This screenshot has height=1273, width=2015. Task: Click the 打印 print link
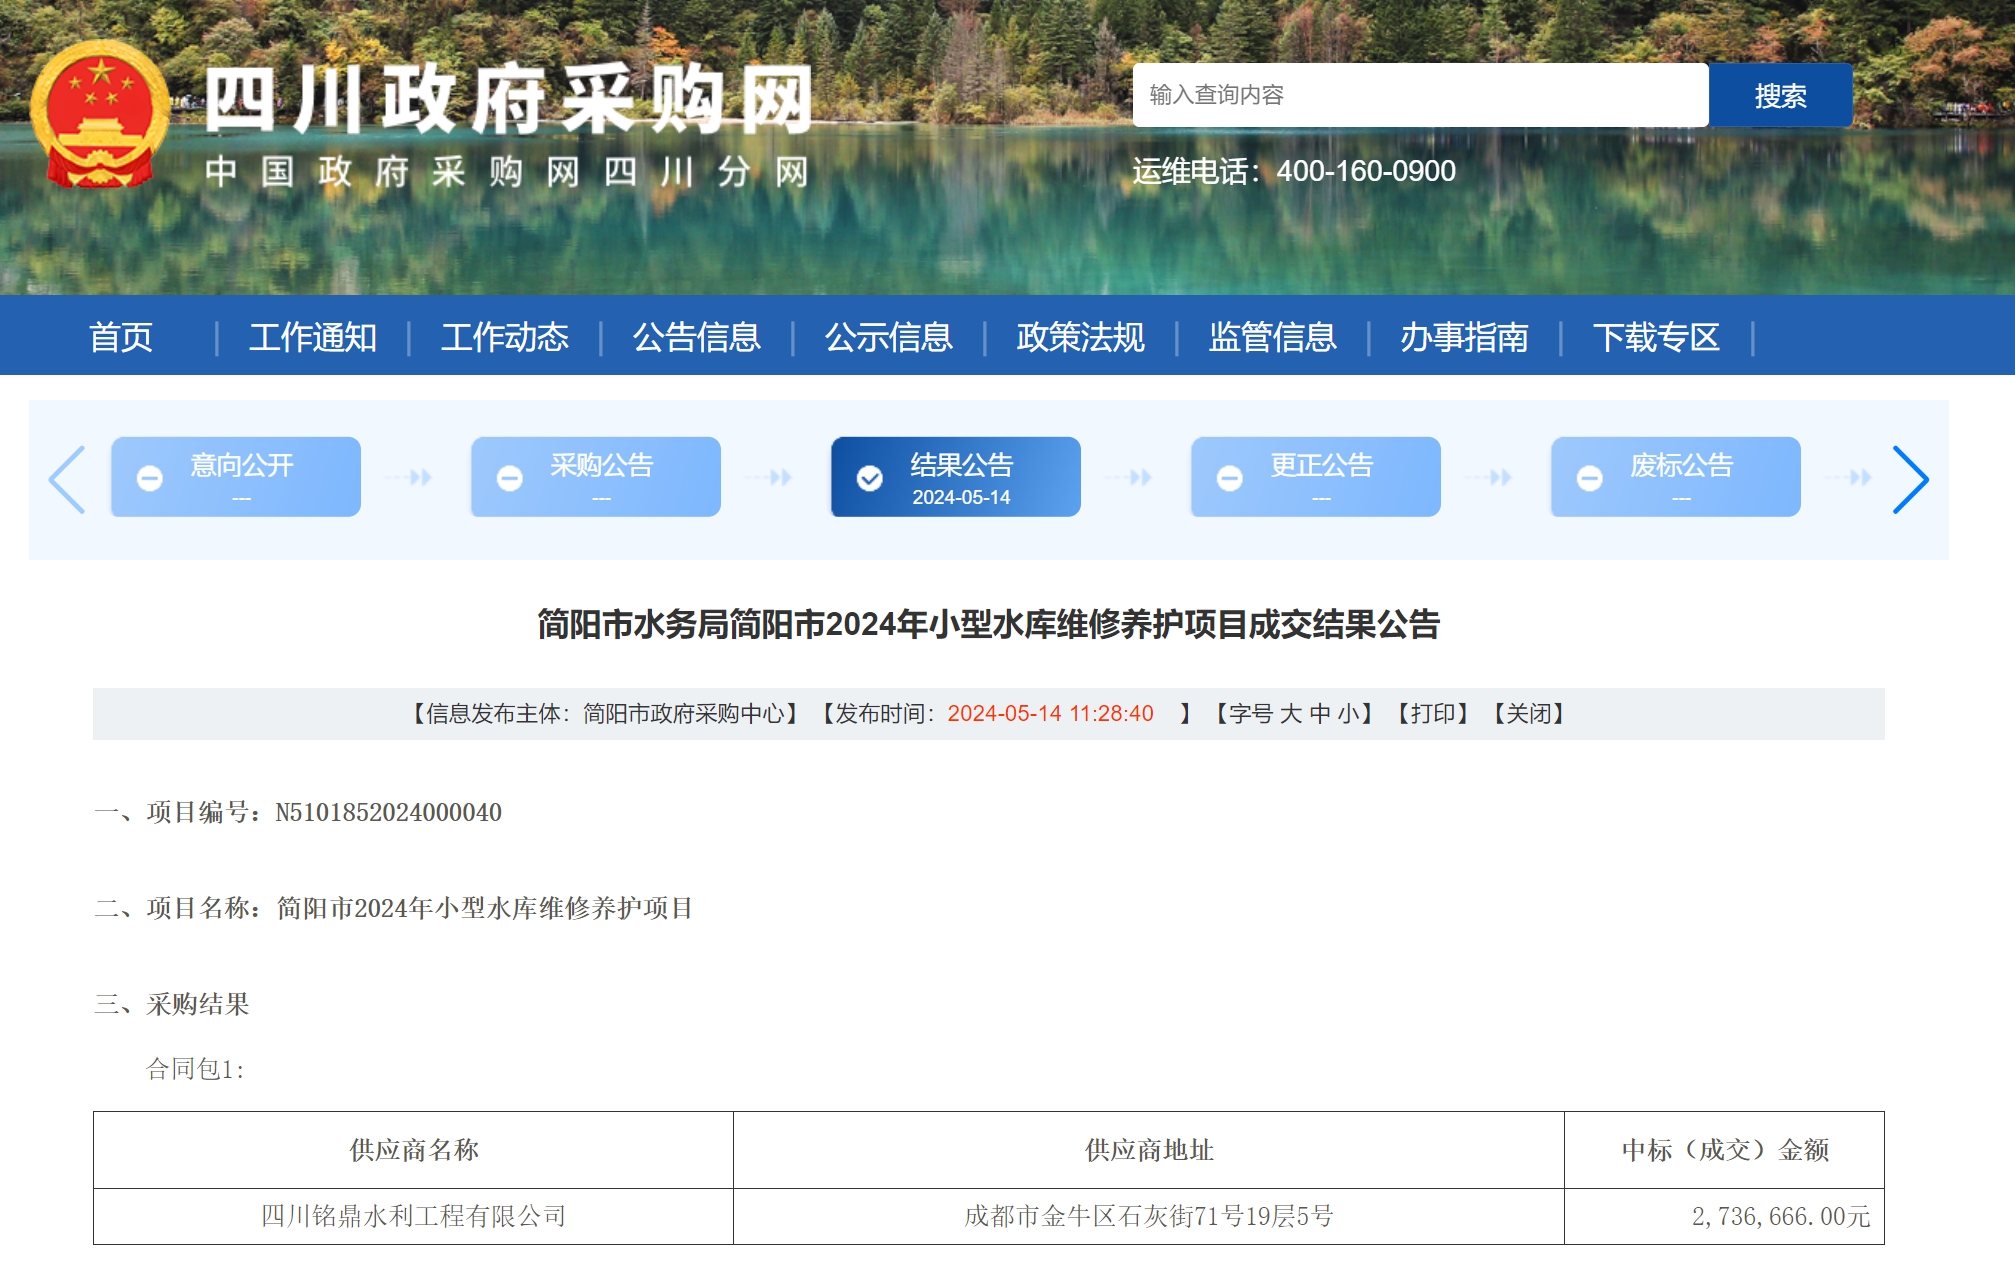[1432, 714]
